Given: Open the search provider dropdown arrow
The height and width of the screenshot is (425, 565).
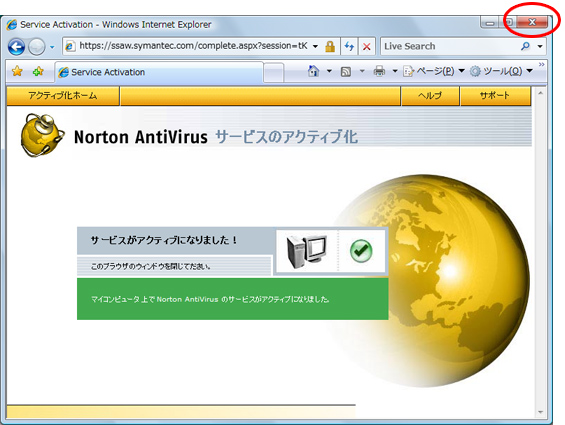Looking at the screenshot, I should coord(540,46).
